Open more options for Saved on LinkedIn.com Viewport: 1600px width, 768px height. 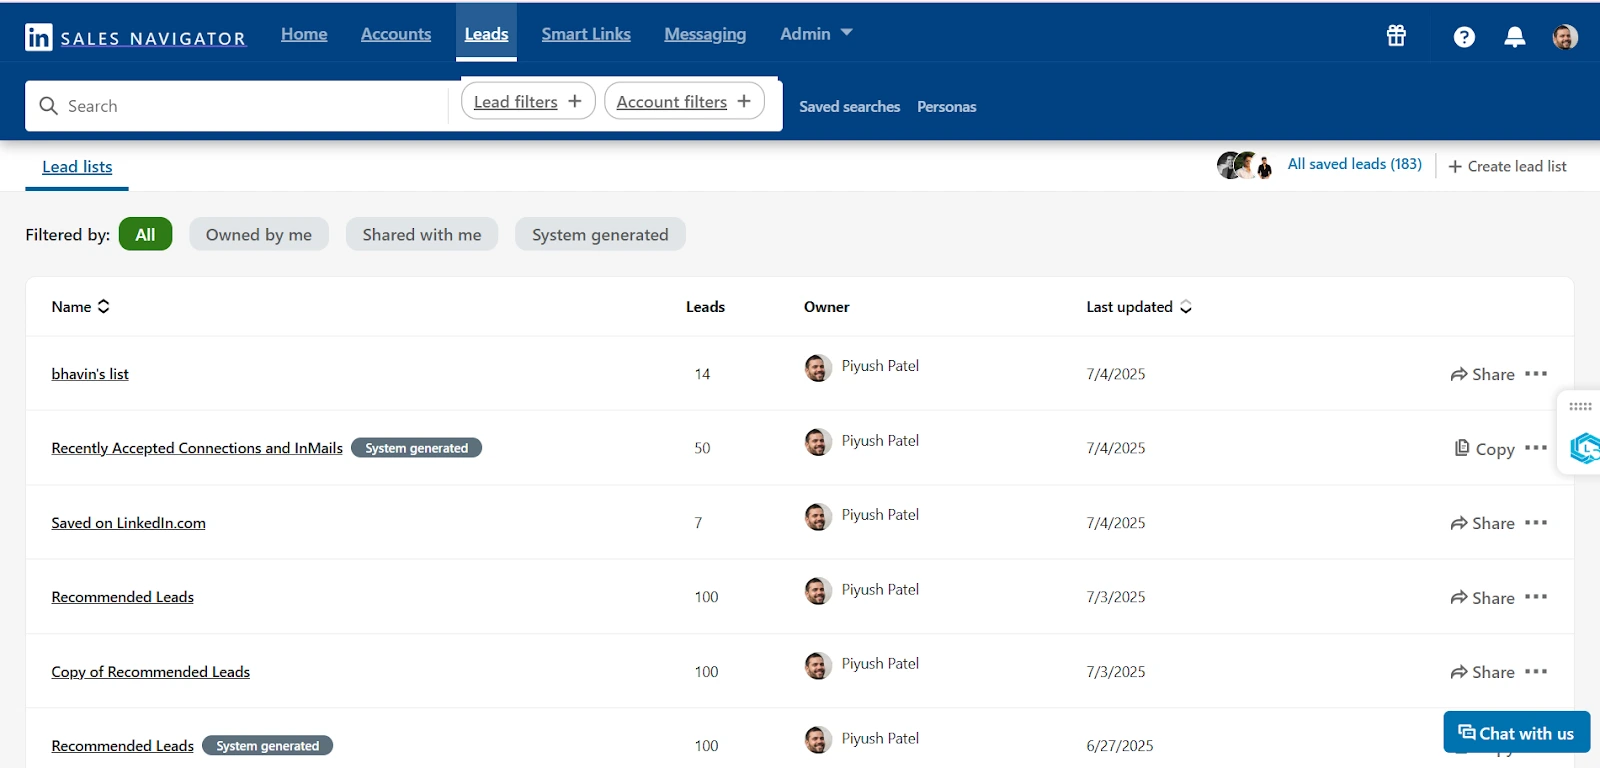point(1536,522)
